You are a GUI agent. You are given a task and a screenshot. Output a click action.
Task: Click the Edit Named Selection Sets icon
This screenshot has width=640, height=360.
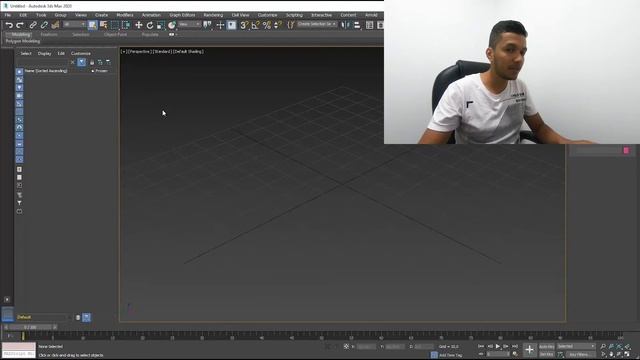click(291, 25)
